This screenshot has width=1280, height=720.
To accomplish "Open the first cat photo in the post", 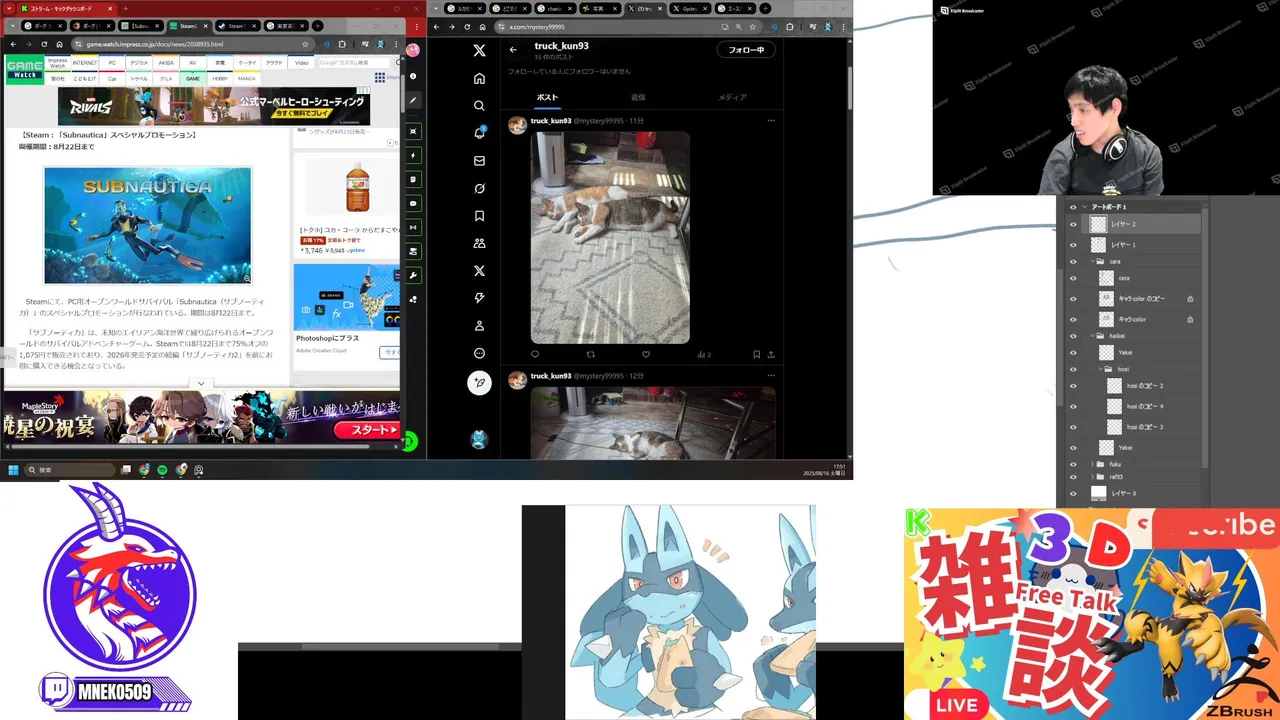I will pyautogui.click(x=610, y=238).
